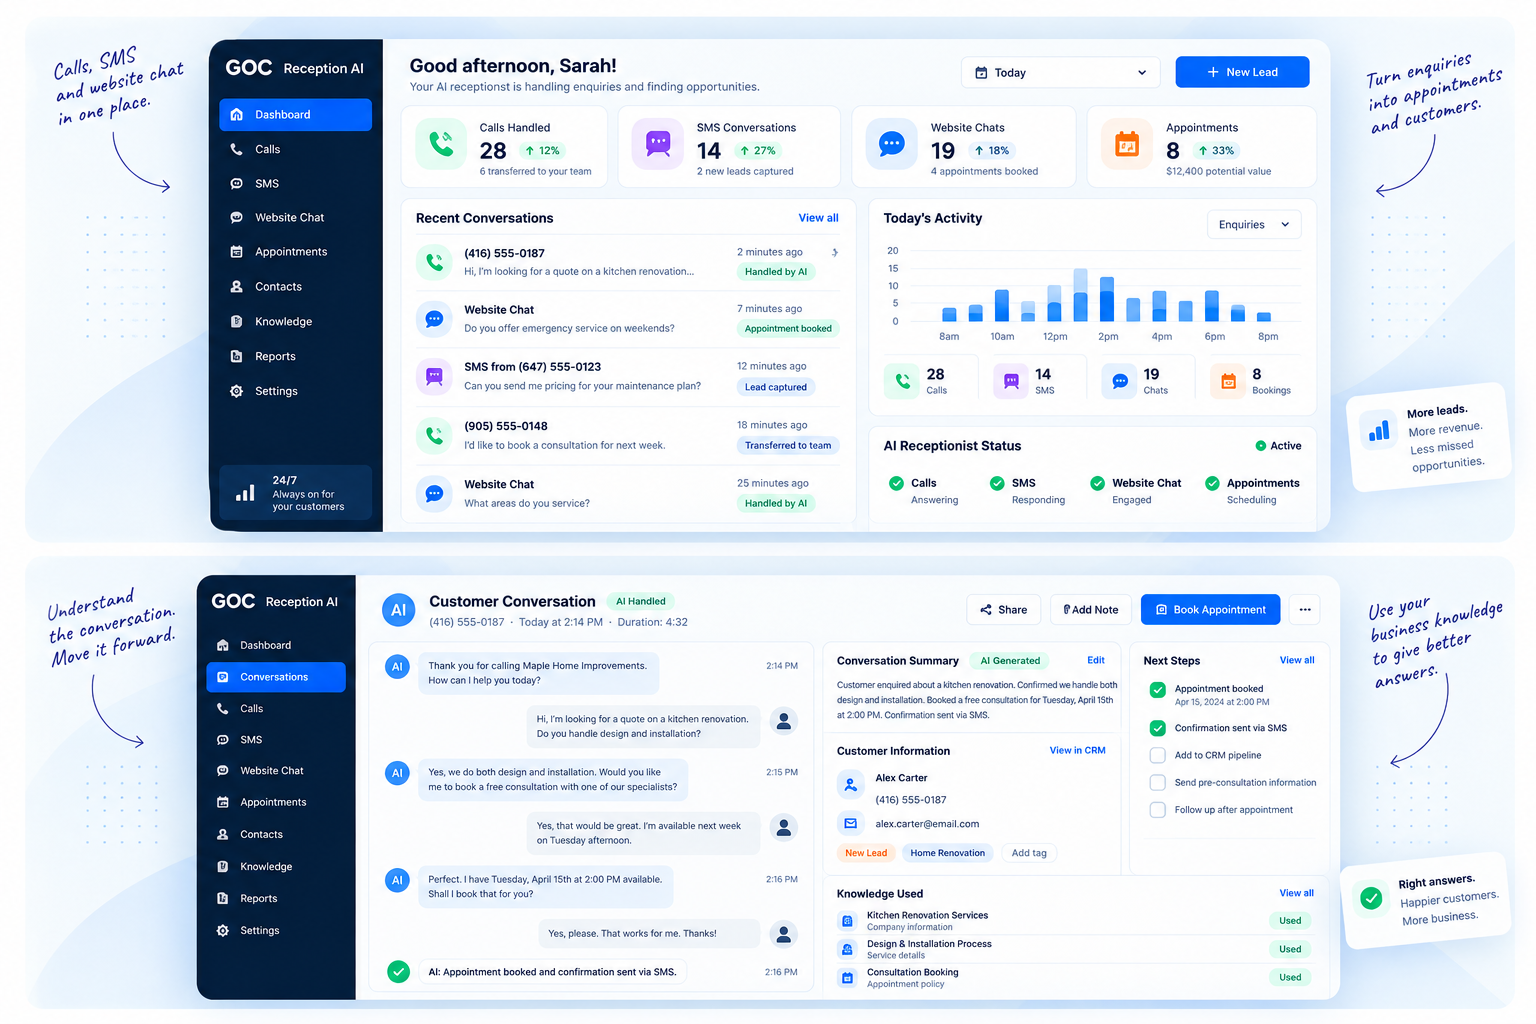
Task: Open Website Chat in the dashboard sidebar
Action: pos(295,217)
